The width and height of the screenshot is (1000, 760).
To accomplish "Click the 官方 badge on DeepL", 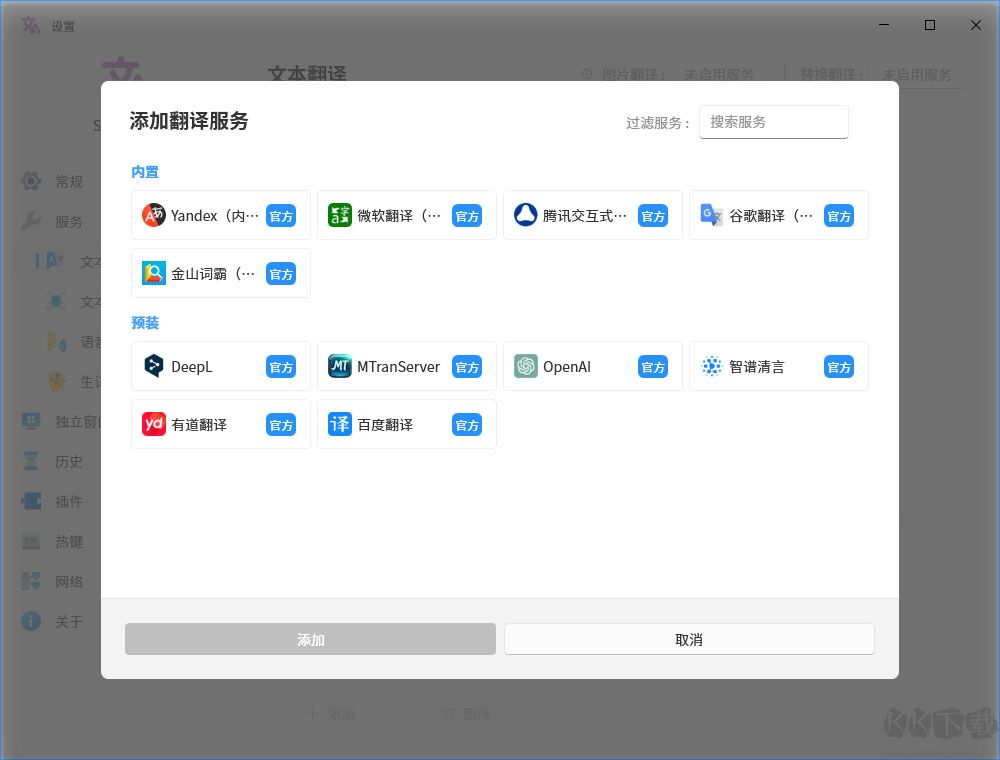I will pos(281,367).
